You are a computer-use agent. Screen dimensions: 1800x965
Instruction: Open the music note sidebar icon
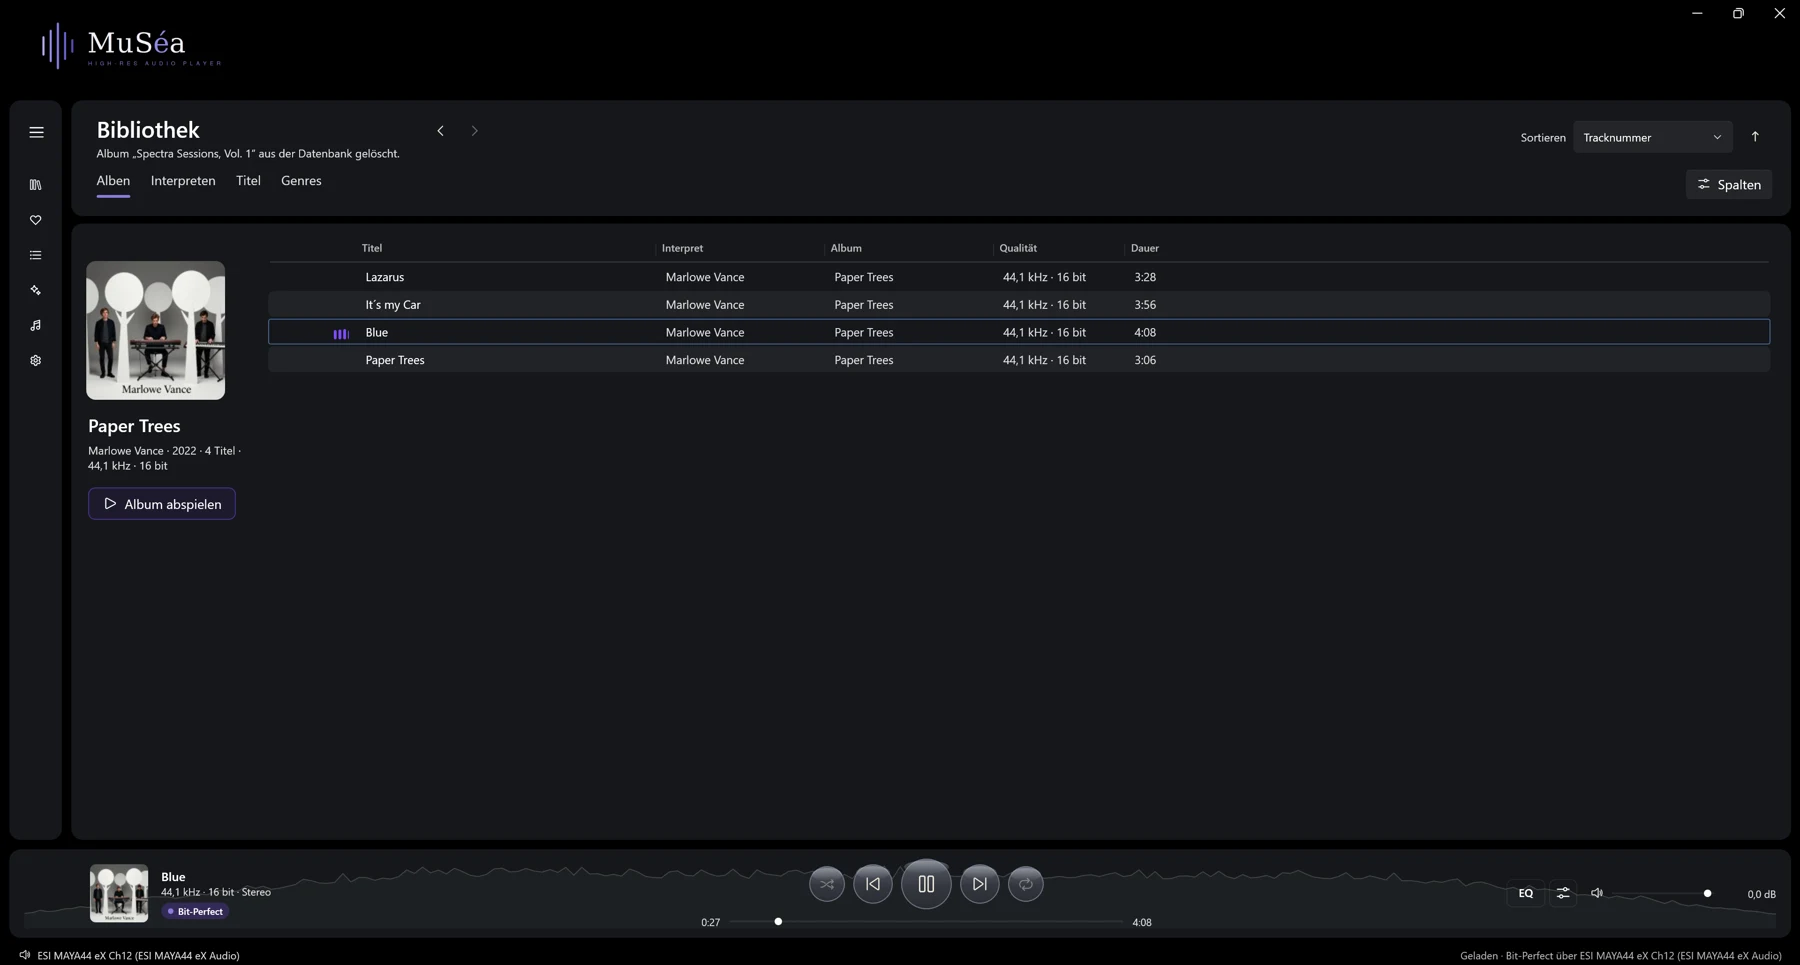tap(36, 325)
